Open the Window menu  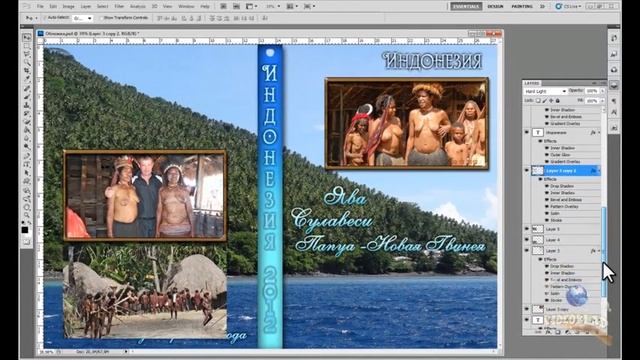point(186,7)
